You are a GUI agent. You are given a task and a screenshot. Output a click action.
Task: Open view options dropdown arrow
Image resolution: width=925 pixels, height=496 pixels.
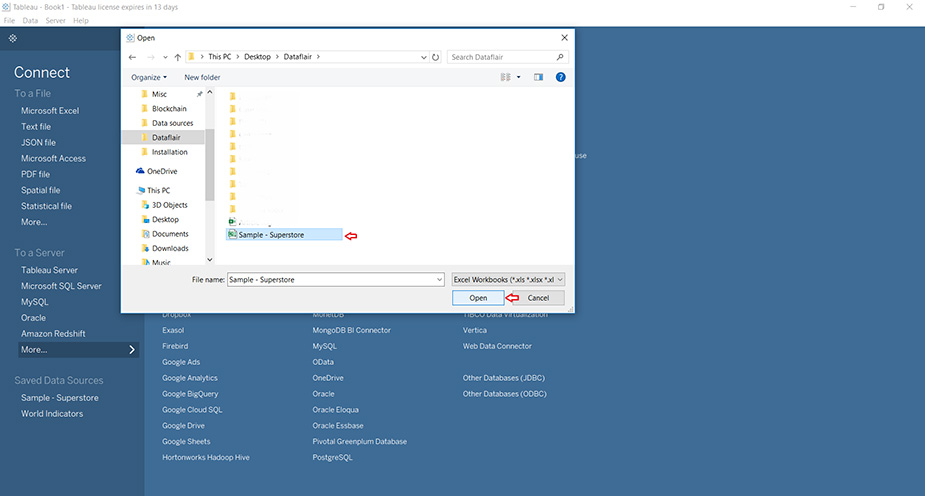pyautogui.click(x=519, y=77)
